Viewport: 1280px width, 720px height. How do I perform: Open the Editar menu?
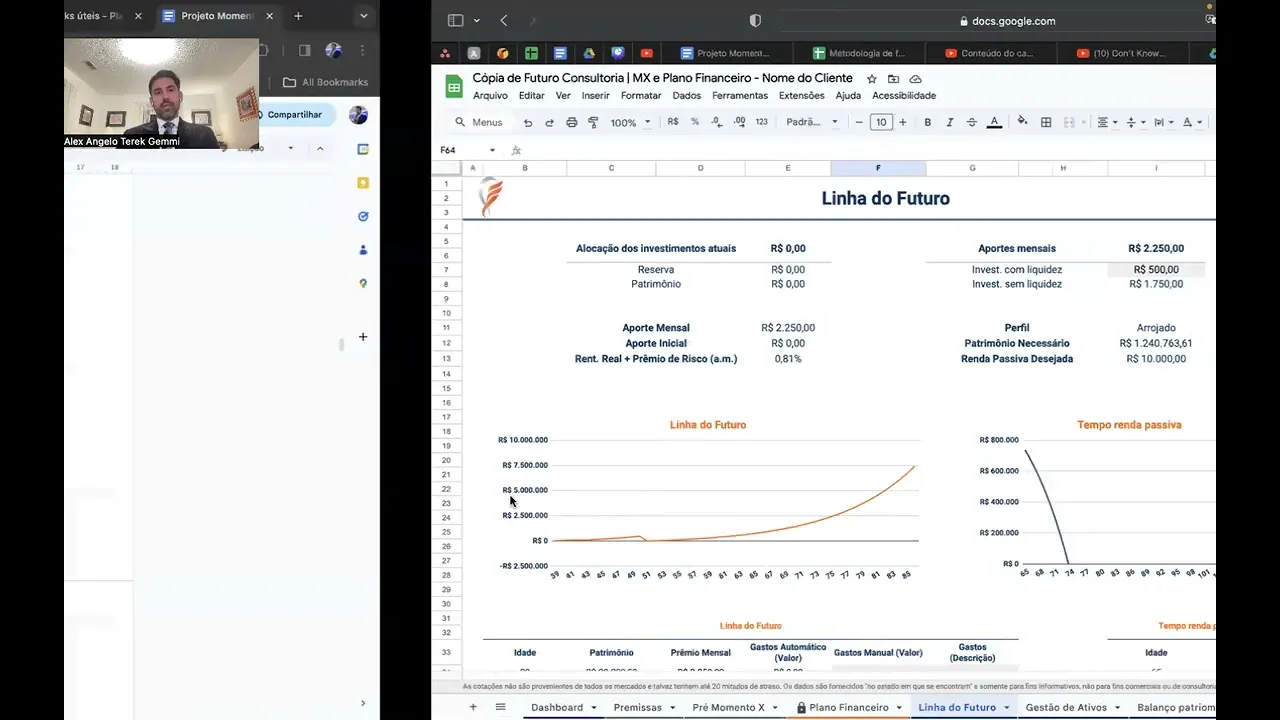point(532,96)
